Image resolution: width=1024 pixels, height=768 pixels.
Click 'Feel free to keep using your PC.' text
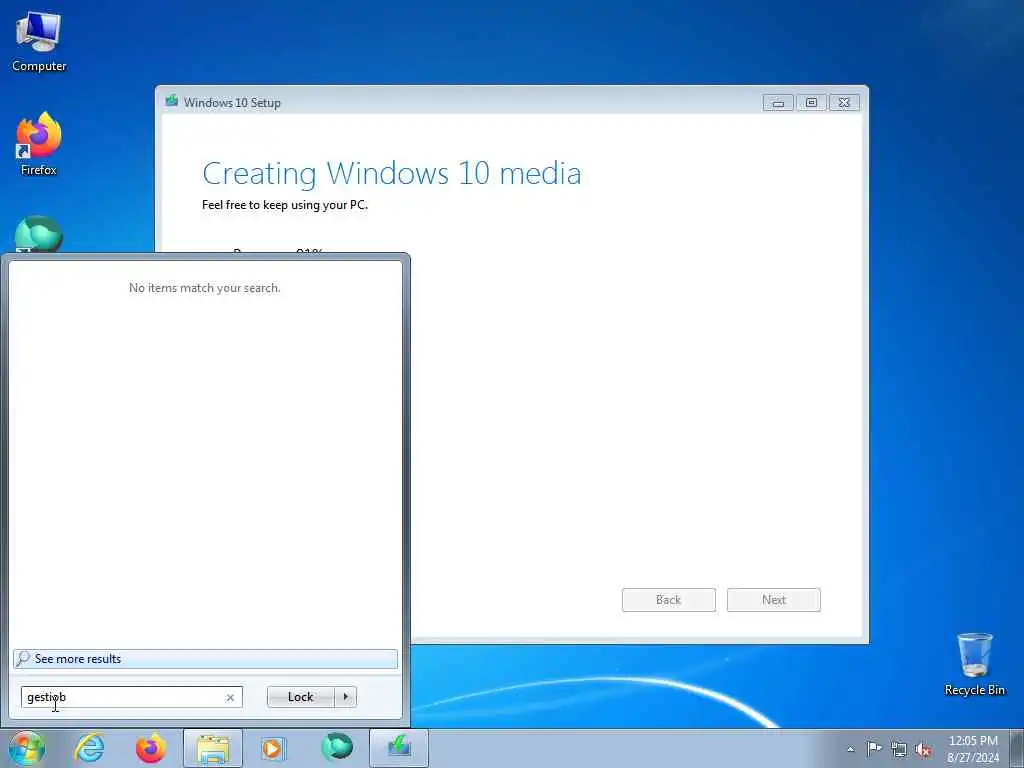pos(285,205)
